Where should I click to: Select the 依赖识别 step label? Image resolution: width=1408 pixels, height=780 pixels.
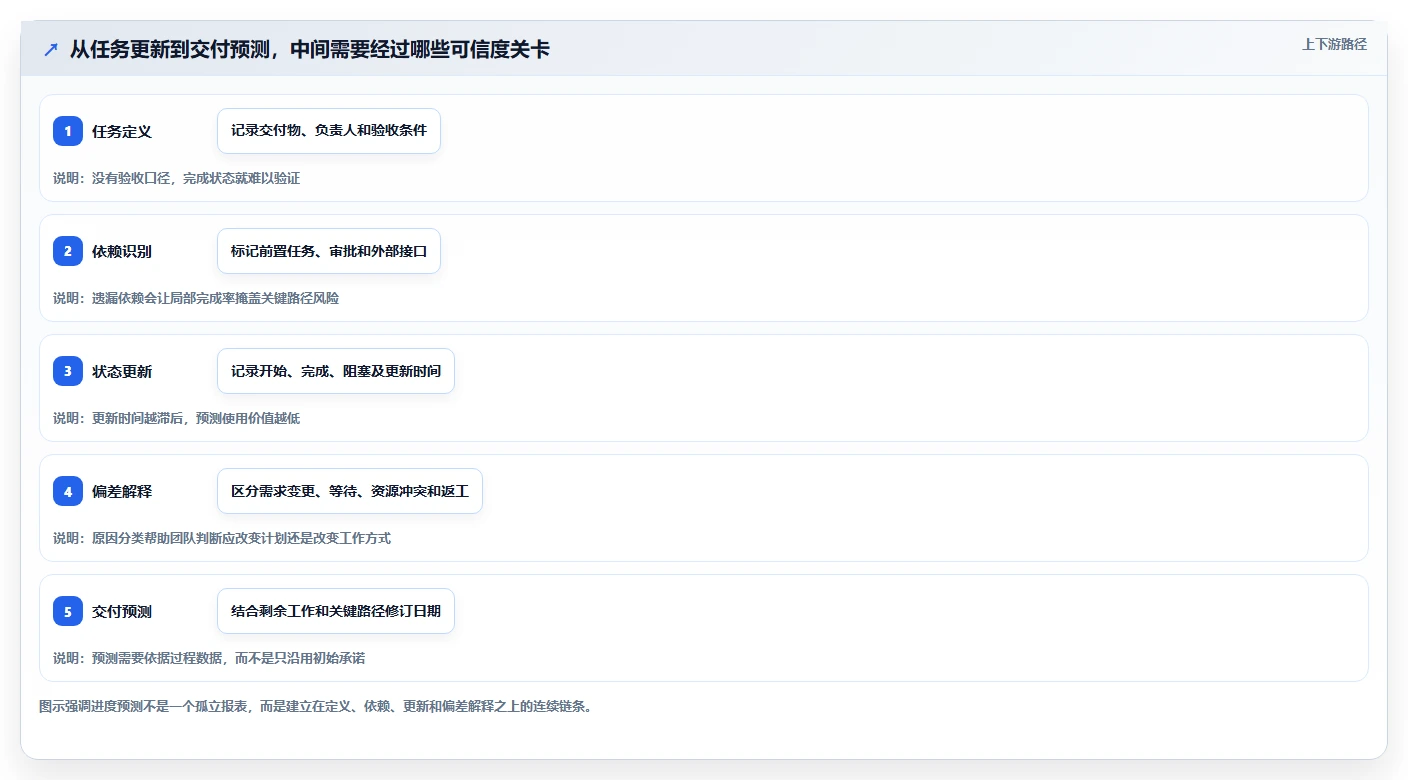122,251
